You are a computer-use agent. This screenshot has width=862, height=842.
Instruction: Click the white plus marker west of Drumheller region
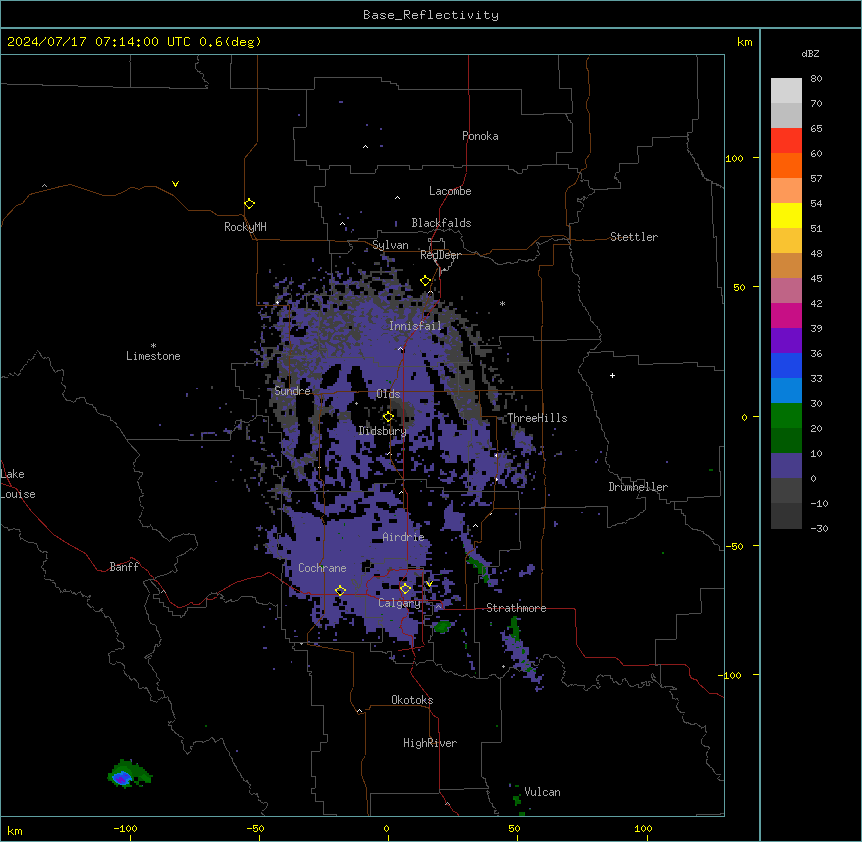click(612, 375)
